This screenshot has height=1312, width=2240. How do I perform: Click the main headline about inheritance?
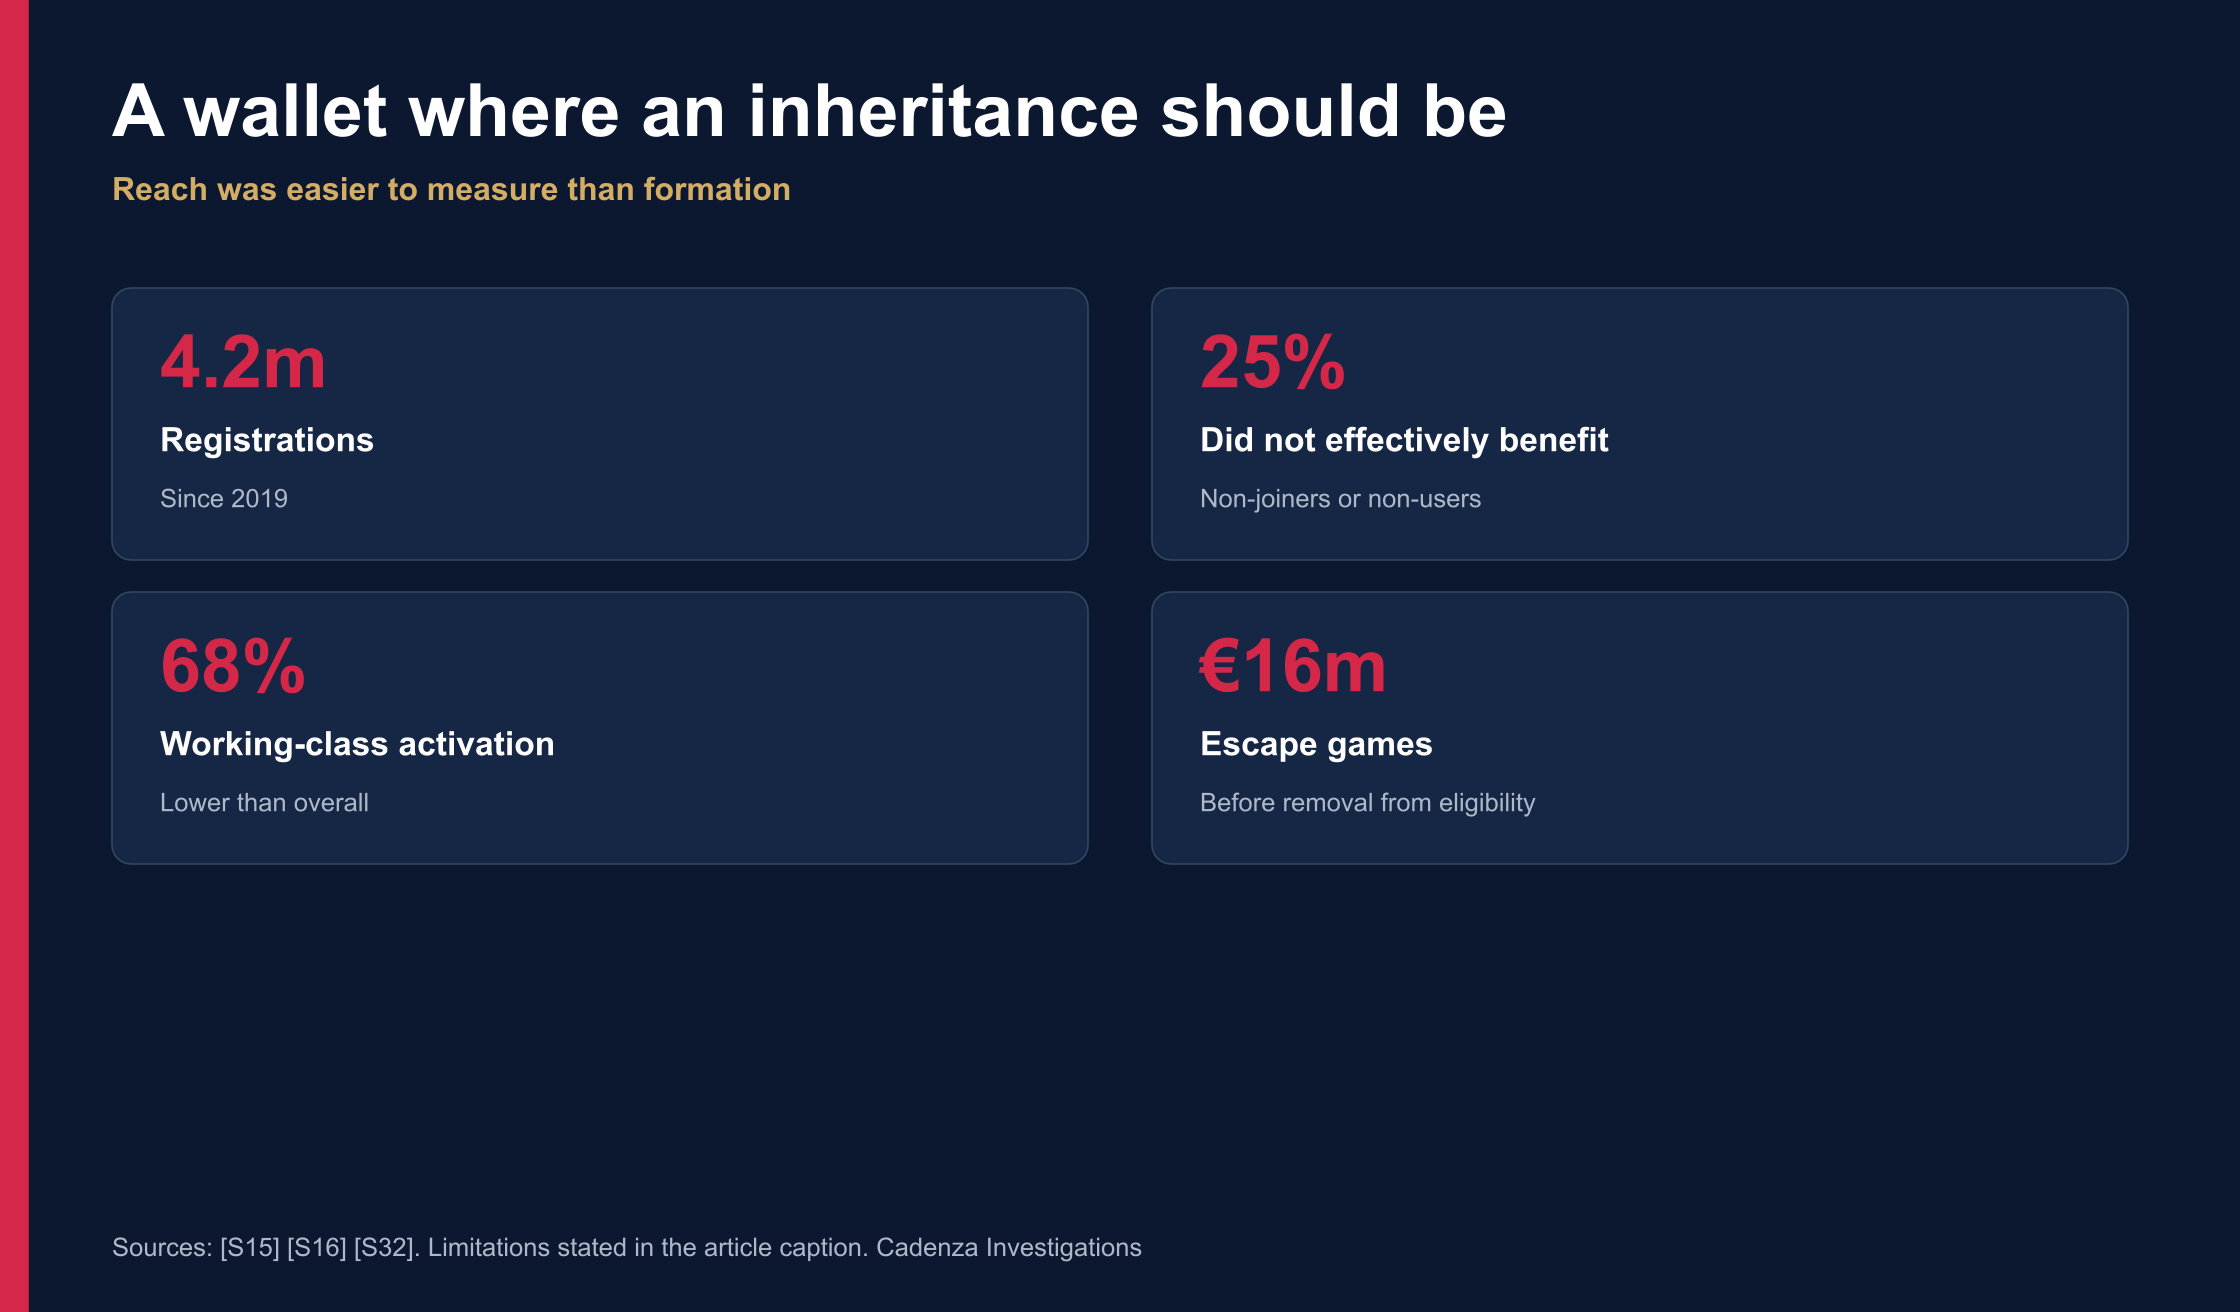coord(809,111)
